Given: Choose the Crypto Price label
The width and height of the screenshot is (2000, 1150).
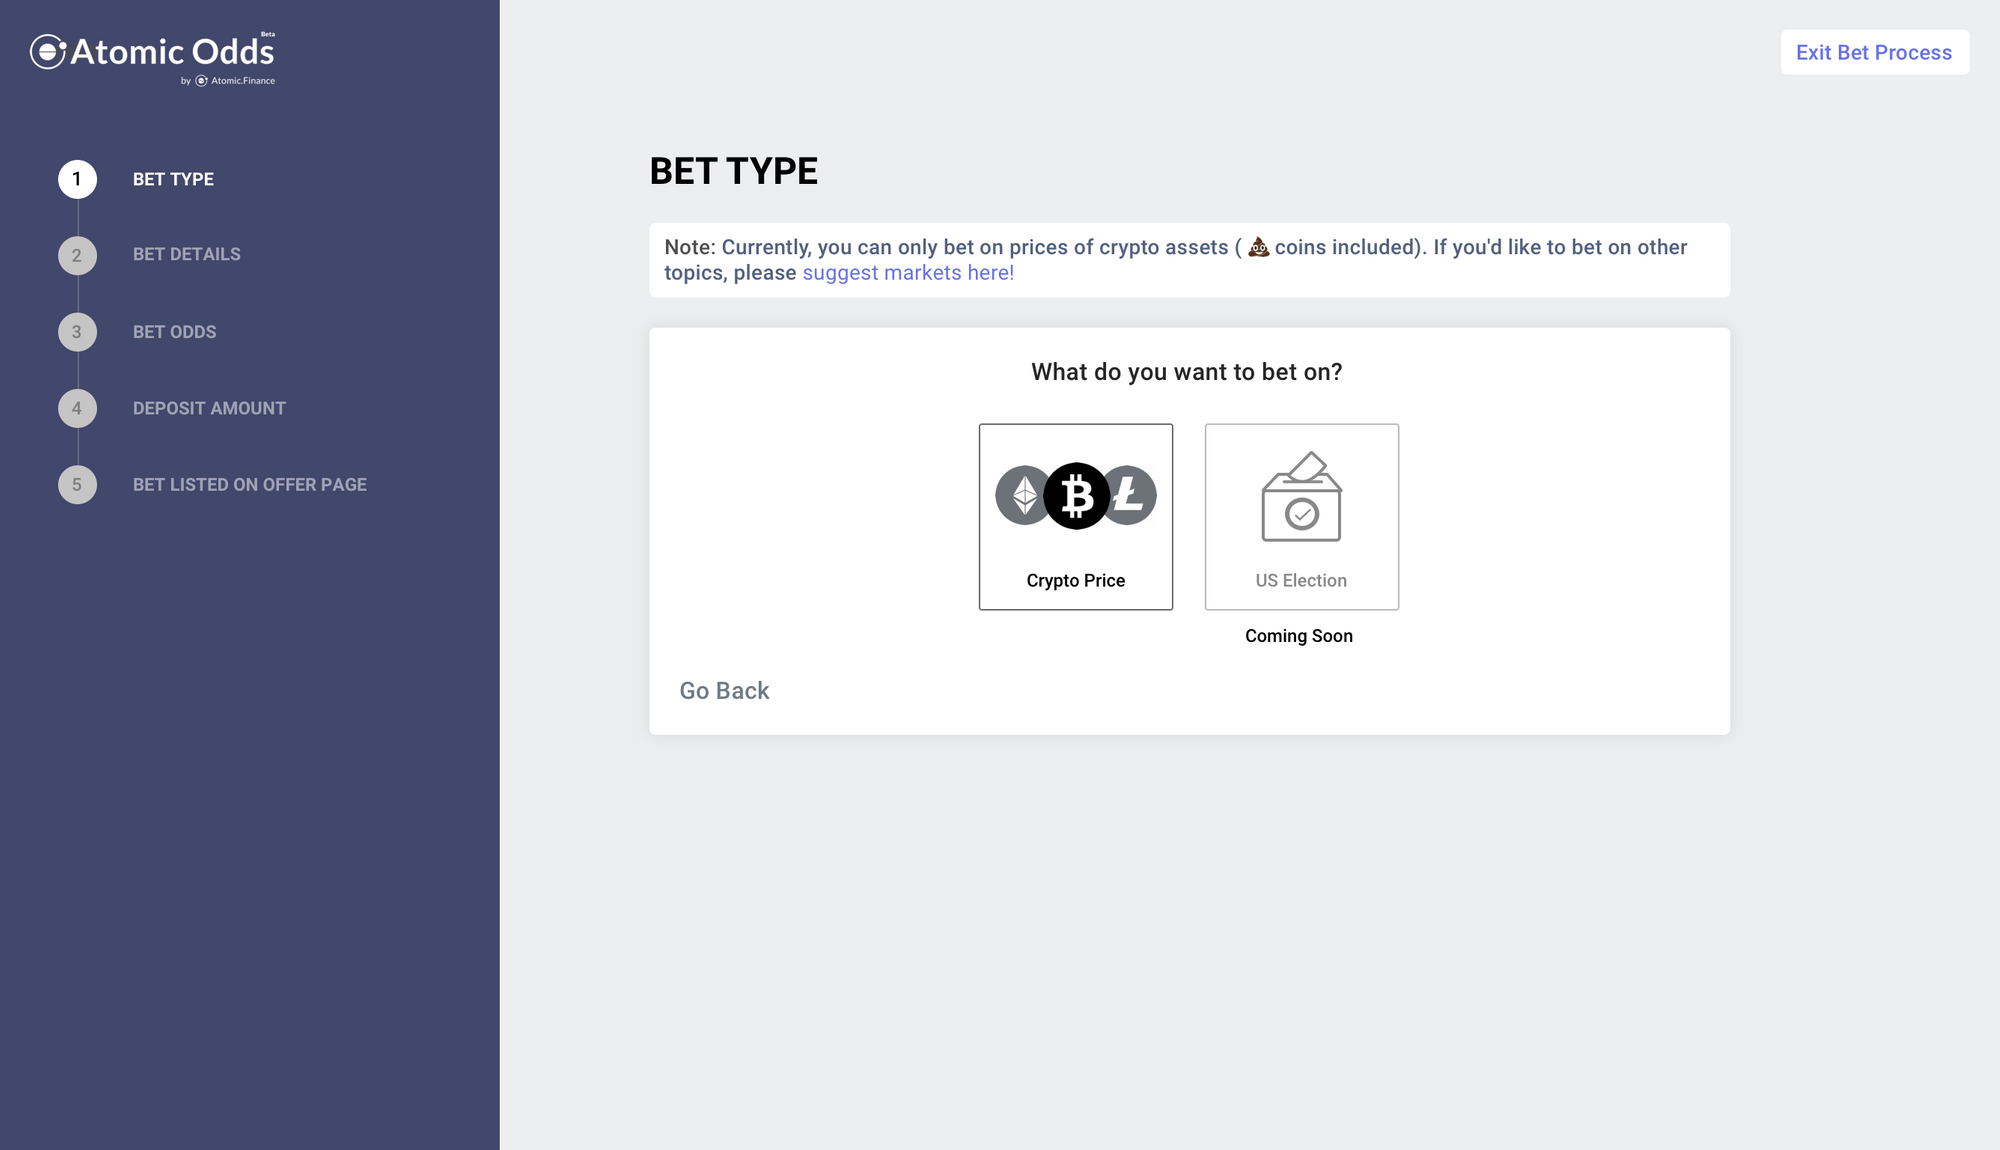Looking at the screenshot, I should click(x=1076, y=581).
